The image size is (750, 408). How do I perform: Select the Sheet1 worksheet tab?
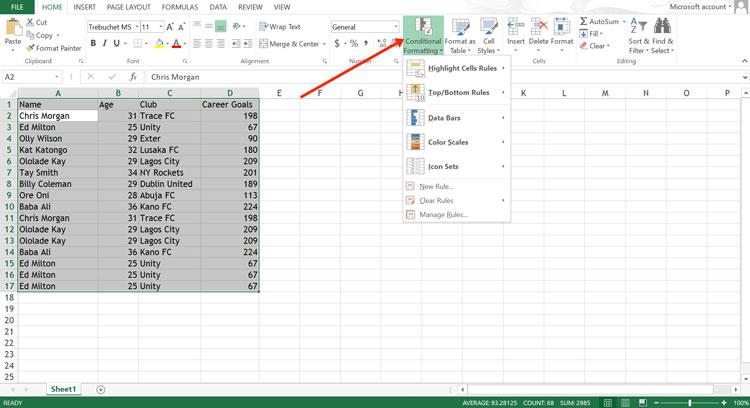pos(64,389)
